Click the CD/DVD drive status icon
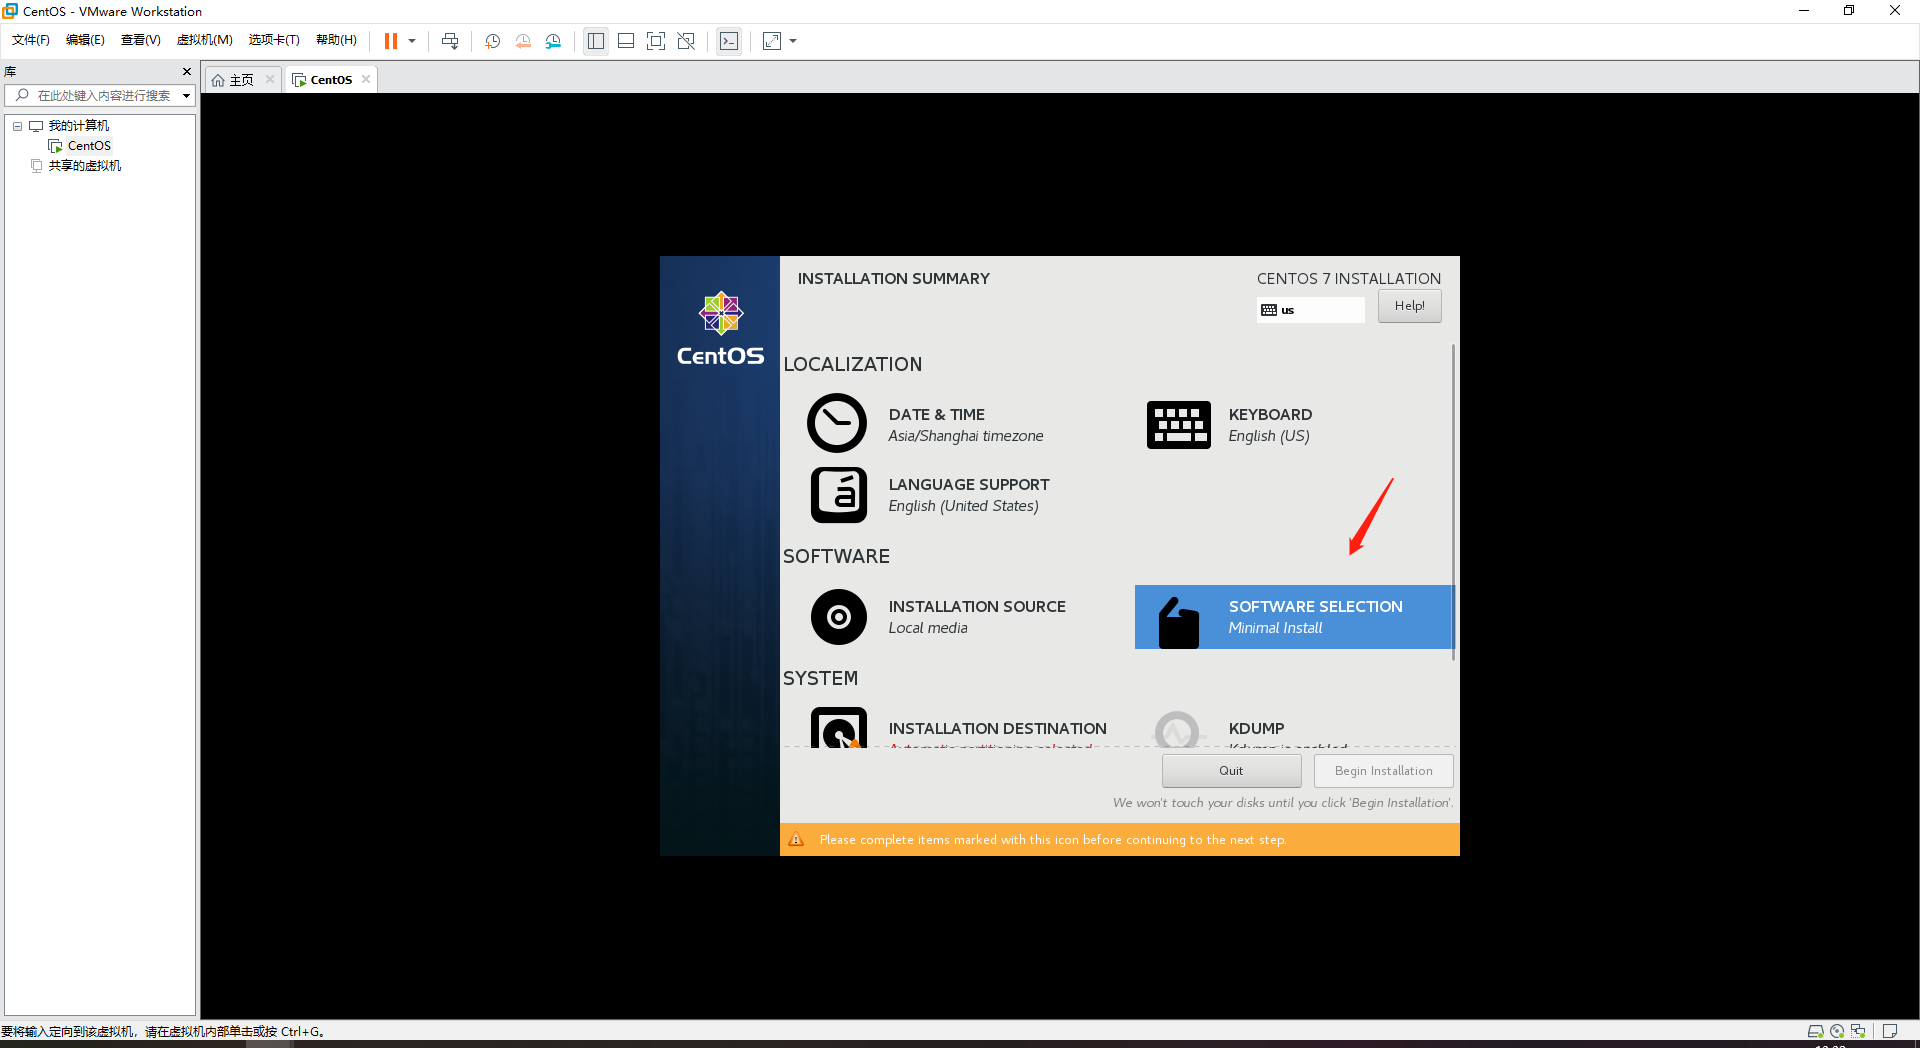The width and height of the screenshot is (1920, 1048). (x=1837, y=1031)
